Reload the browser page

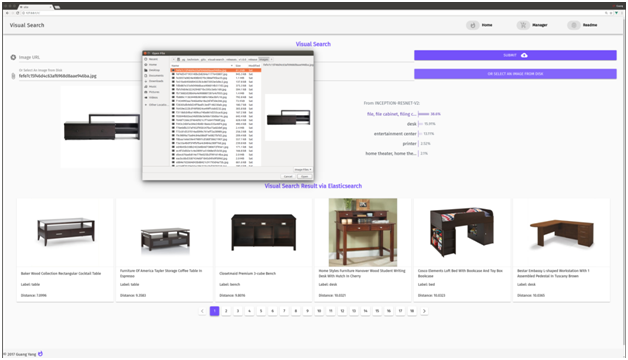[18, 13]
